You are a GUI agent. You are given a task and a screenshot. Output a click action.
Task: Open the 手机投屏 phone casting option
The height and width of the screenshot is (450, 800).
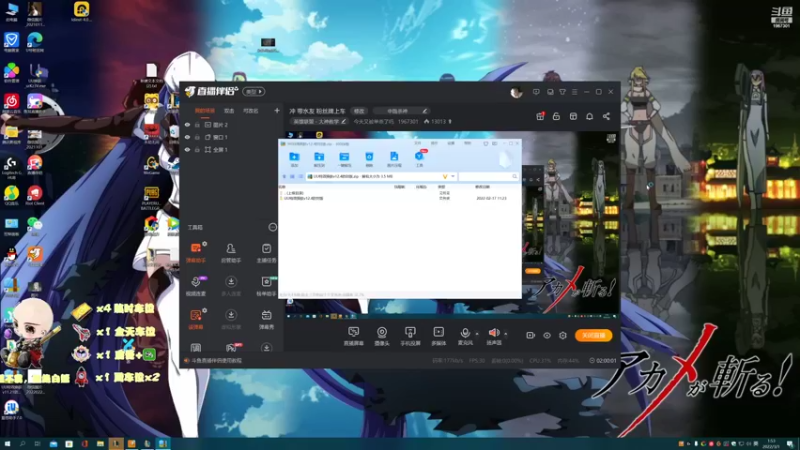[410, 336]
